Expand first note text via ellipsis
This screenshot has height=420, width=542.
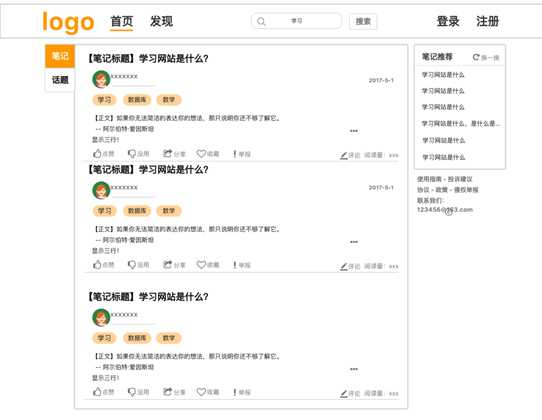click(354, 131)
